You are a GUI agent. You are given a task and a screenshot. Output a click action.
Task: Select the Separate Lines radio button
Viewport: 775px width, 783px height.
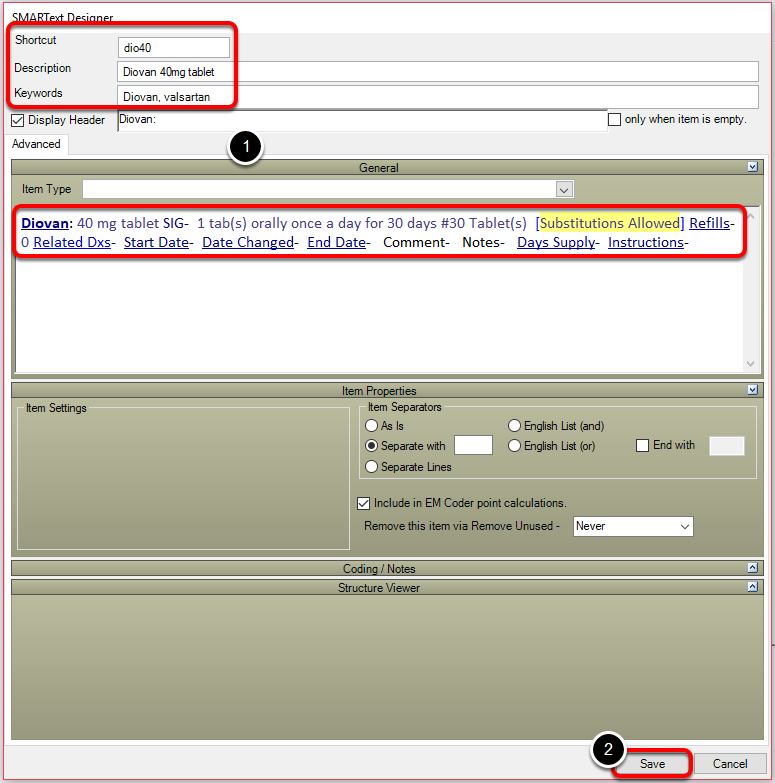click(x=371, y=466)
